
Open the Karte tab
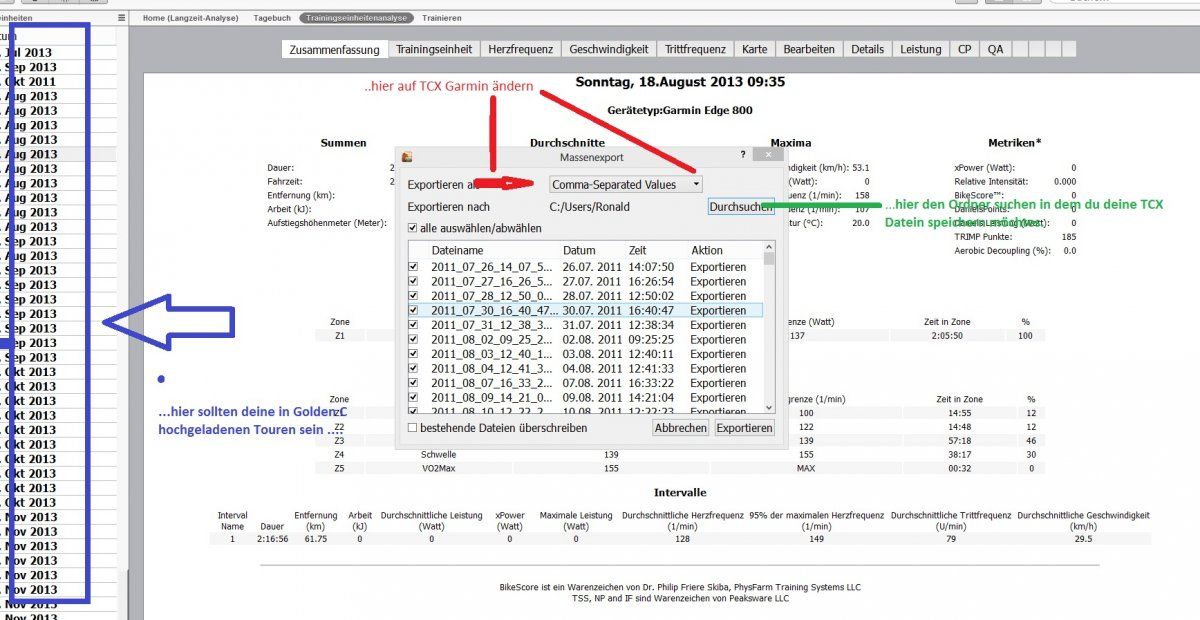(755, 49)
